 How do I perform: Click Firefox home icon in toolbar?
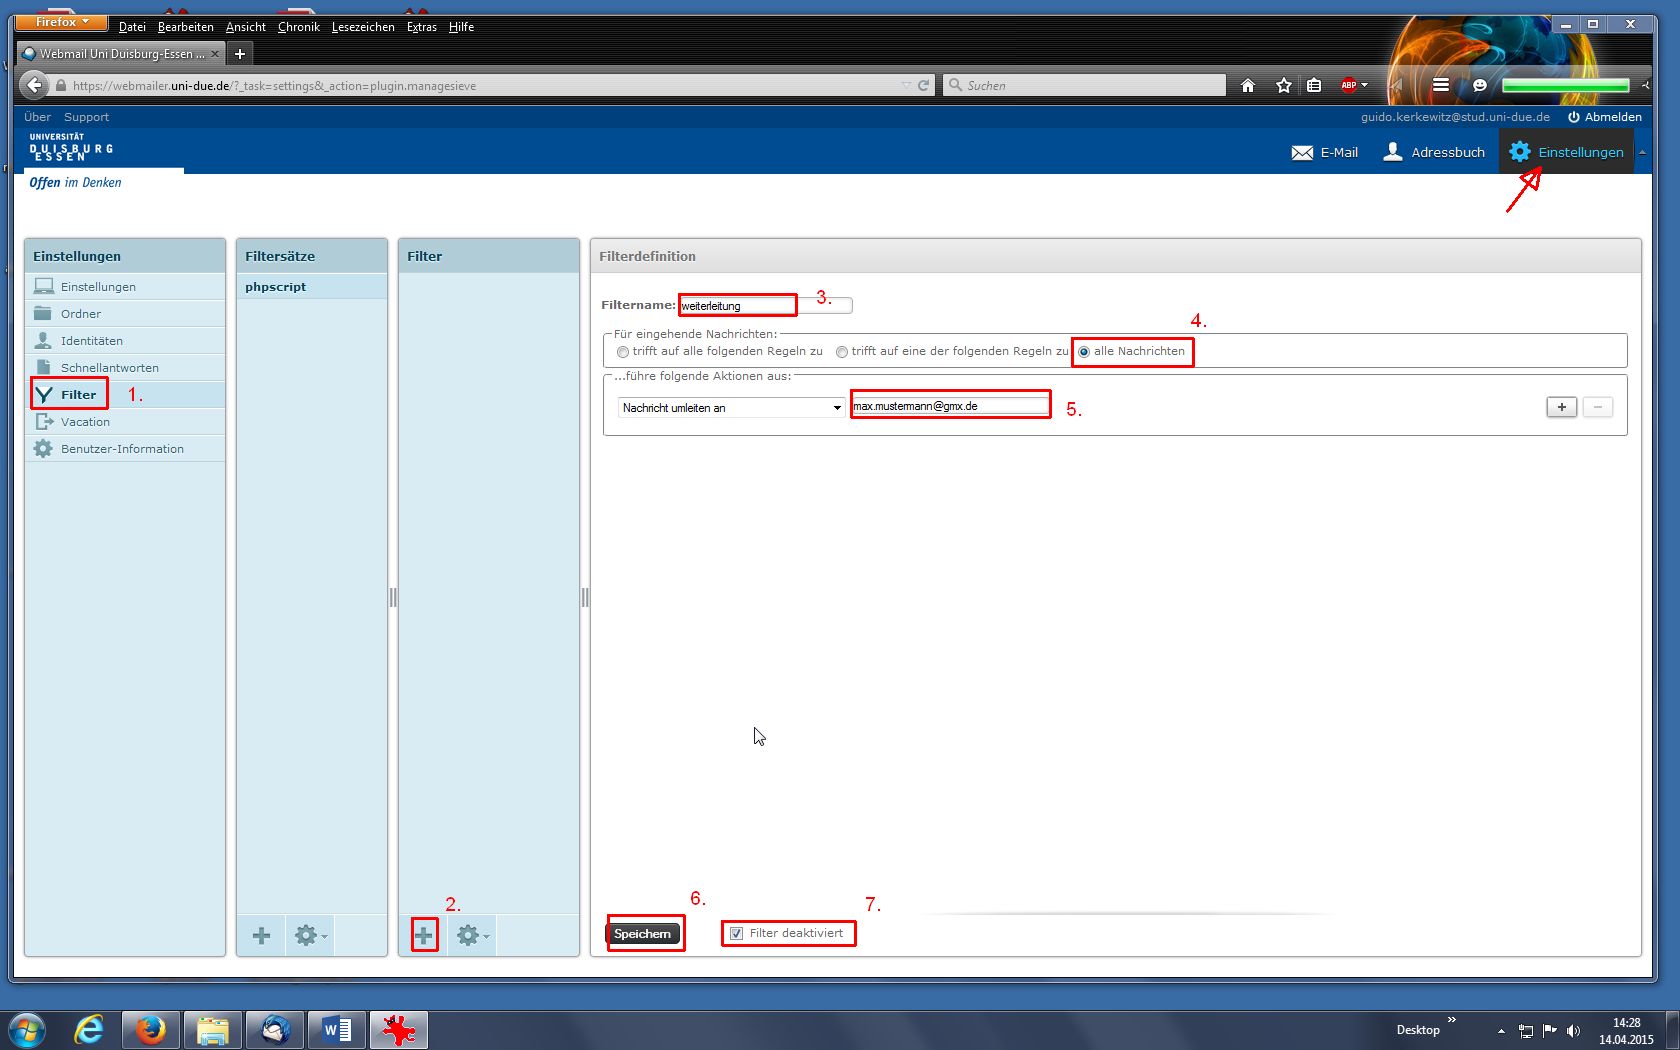tap(1248, 86)
